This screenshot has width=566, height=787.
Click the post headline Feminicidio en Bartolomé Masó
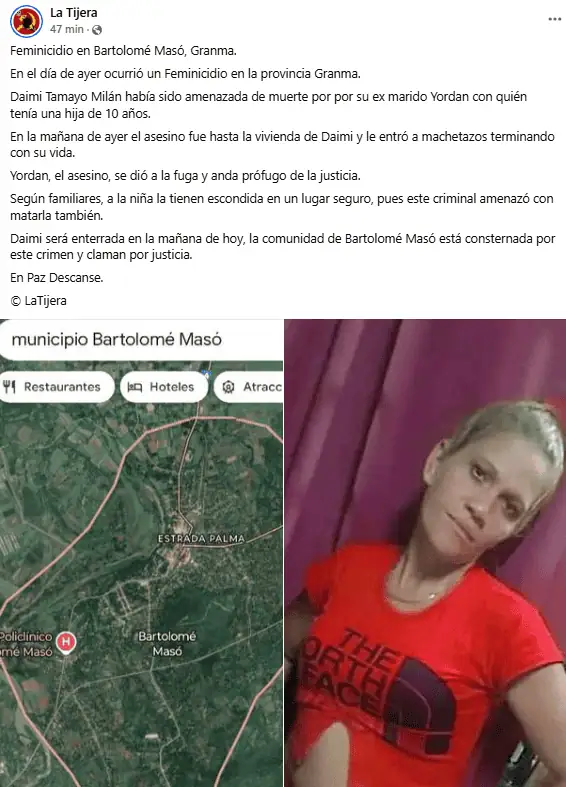(123, 51)
